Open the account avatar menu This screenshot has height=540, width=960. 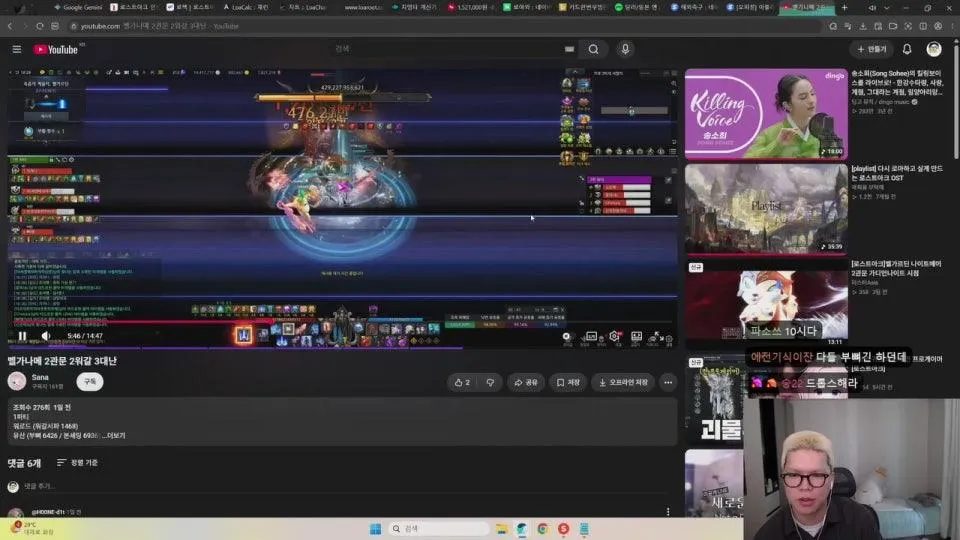point(934,49)
